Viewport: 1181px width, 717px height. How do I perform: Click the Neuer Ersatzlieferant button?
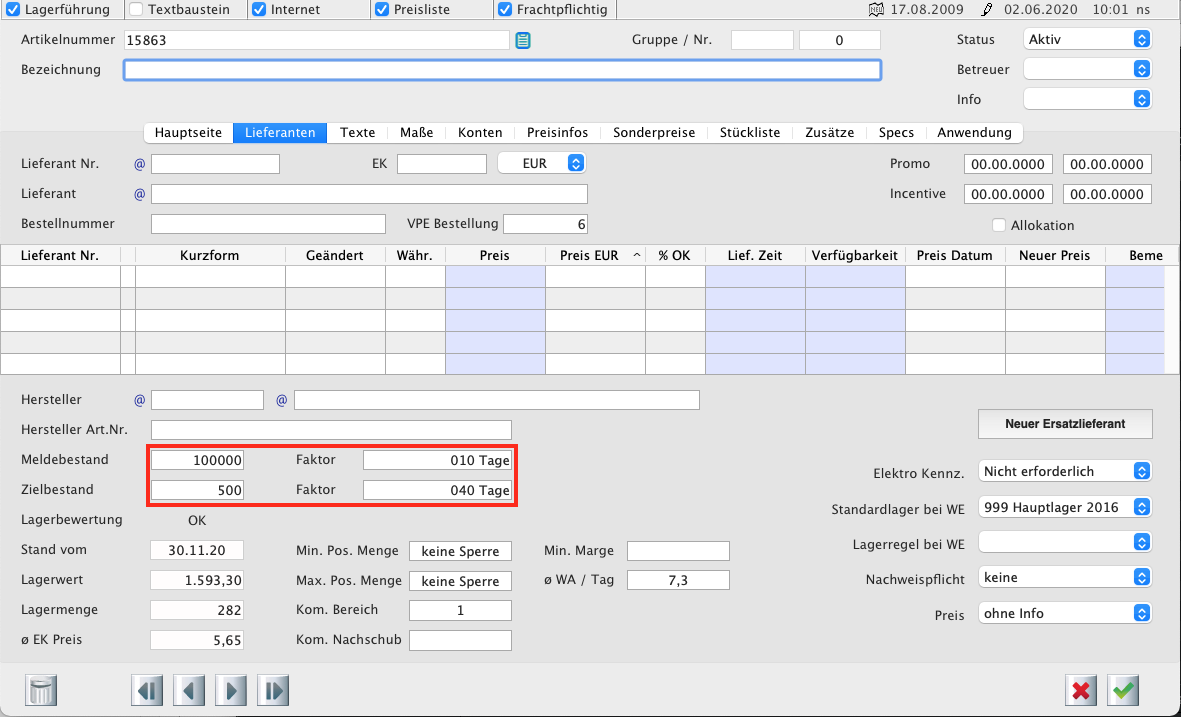pyautogui.click(x=1065, y=424)
